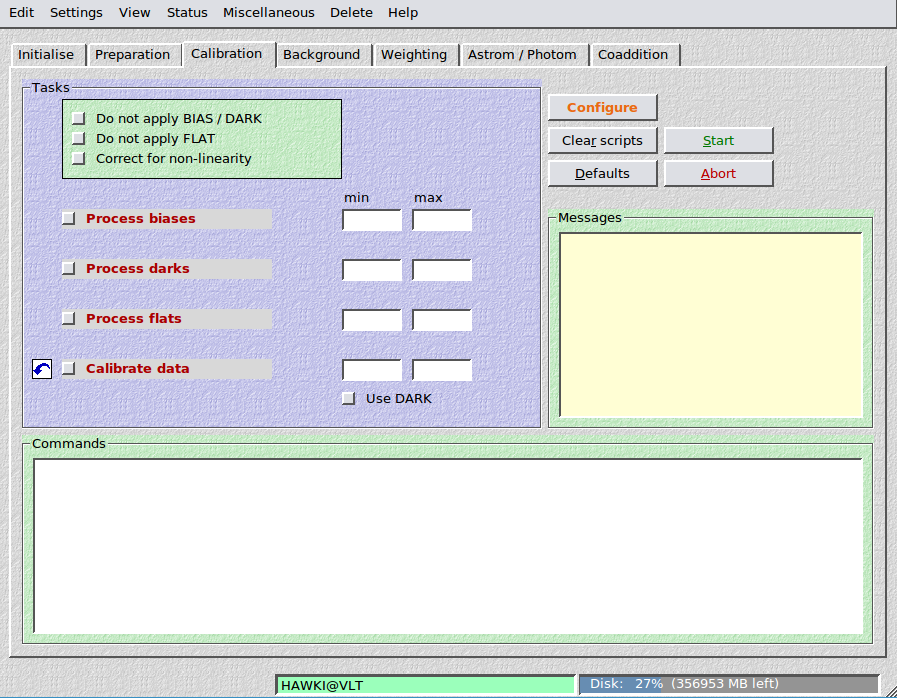Open the Coaddition tab

633,55
